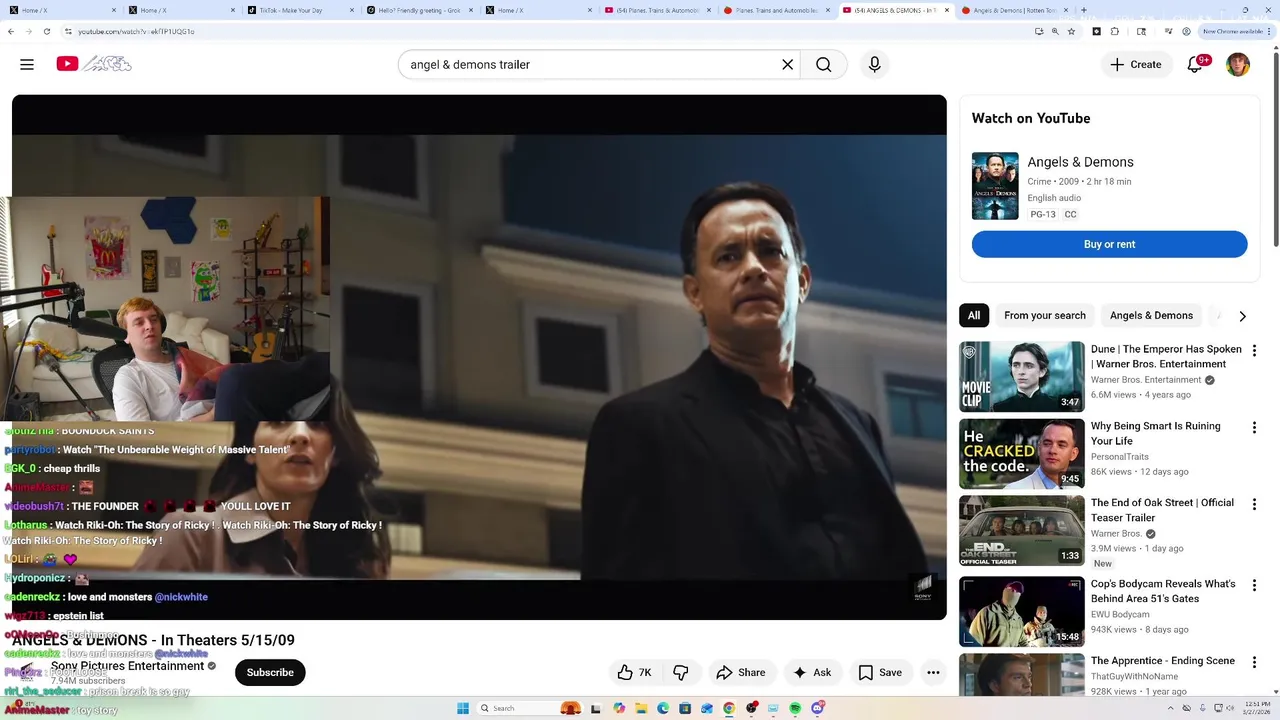Screen dimensions: 1280x720
Task: Click Buy or rent for Angels & Demons
Action: pyautogui.click(x=1109, y=244)
